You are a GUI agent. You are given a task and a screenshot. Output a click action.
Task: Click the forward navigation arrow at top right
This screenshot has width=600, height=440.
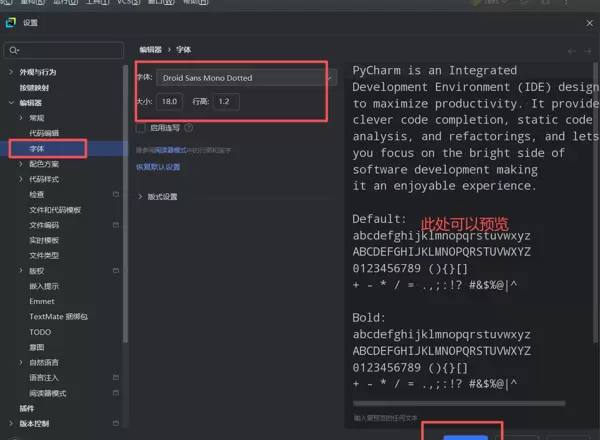click(x=587, y=51)
